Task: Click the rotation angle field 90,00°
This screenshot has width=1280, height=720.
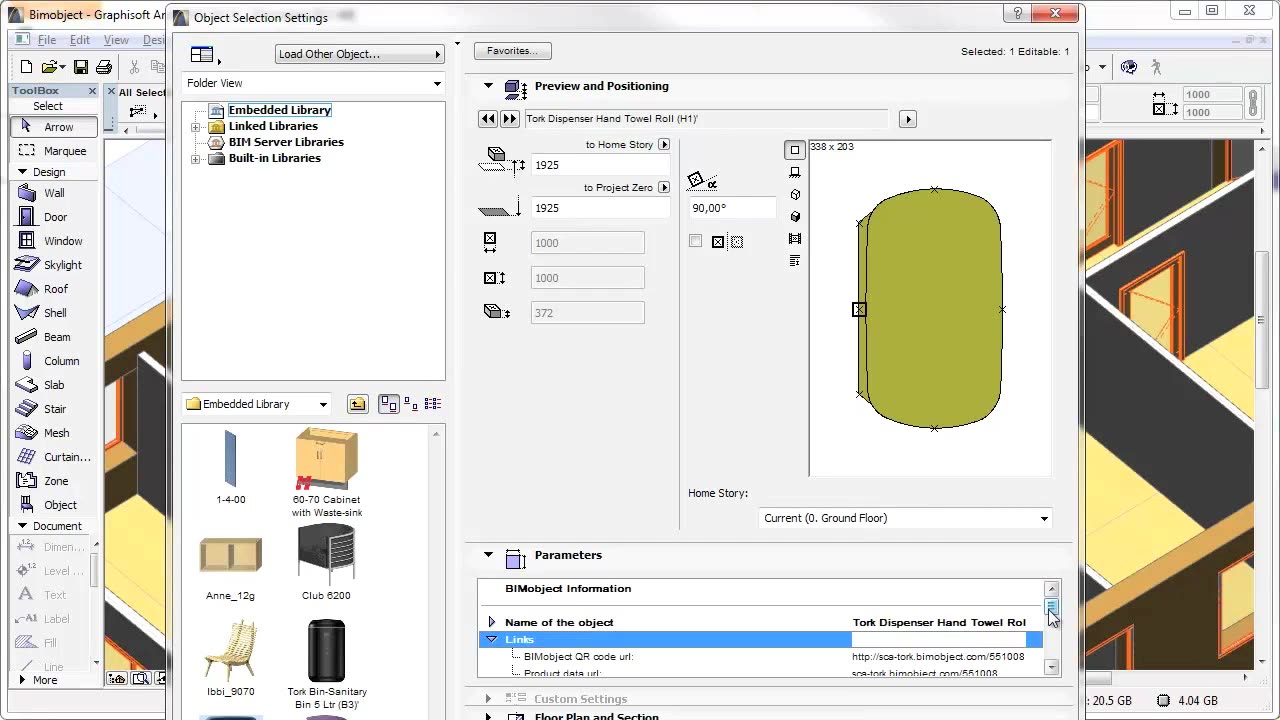Action: (732, 208)
